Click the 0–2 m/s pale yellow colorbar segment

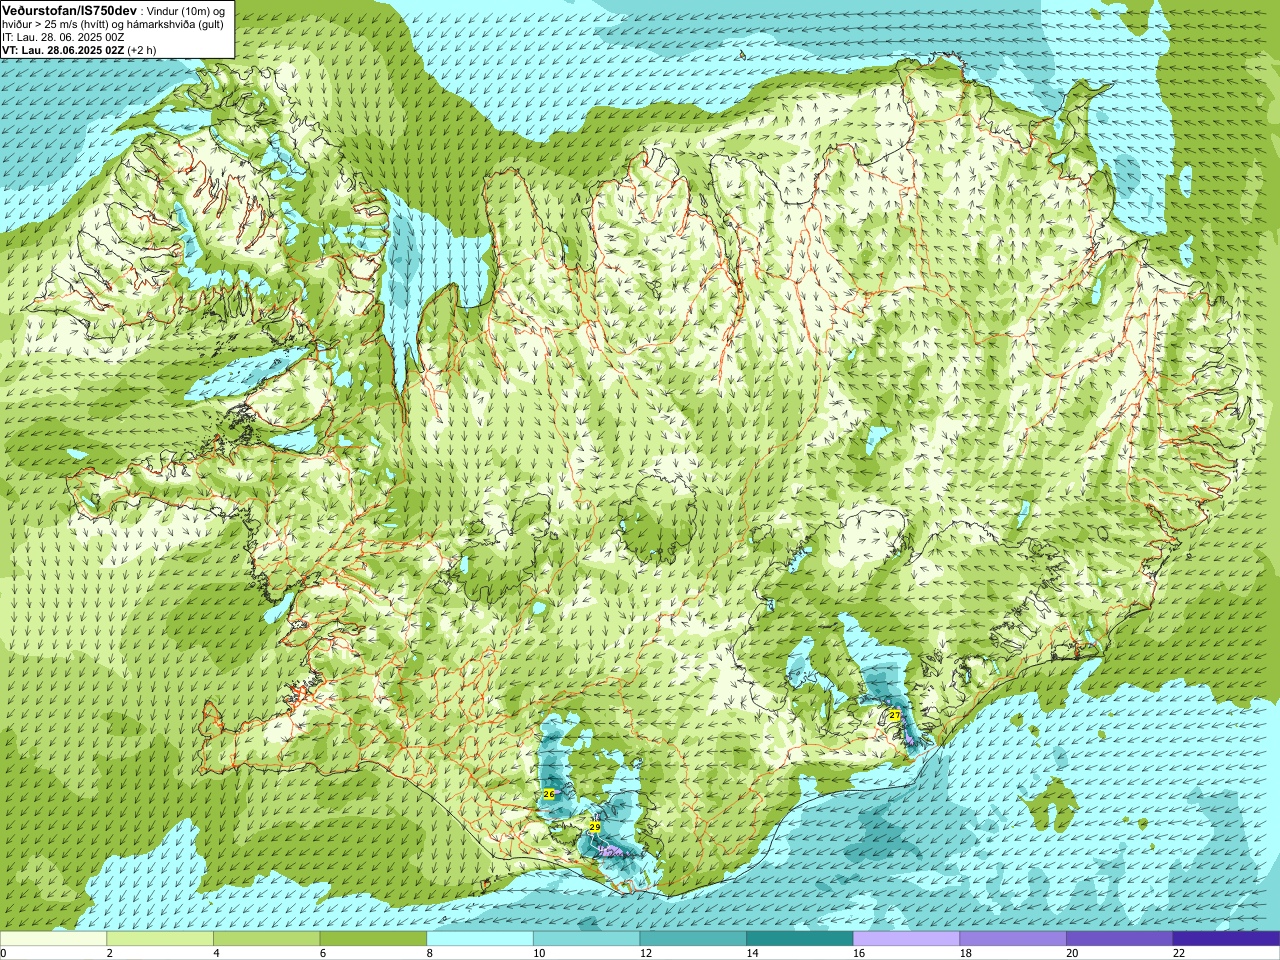point(53,939)
